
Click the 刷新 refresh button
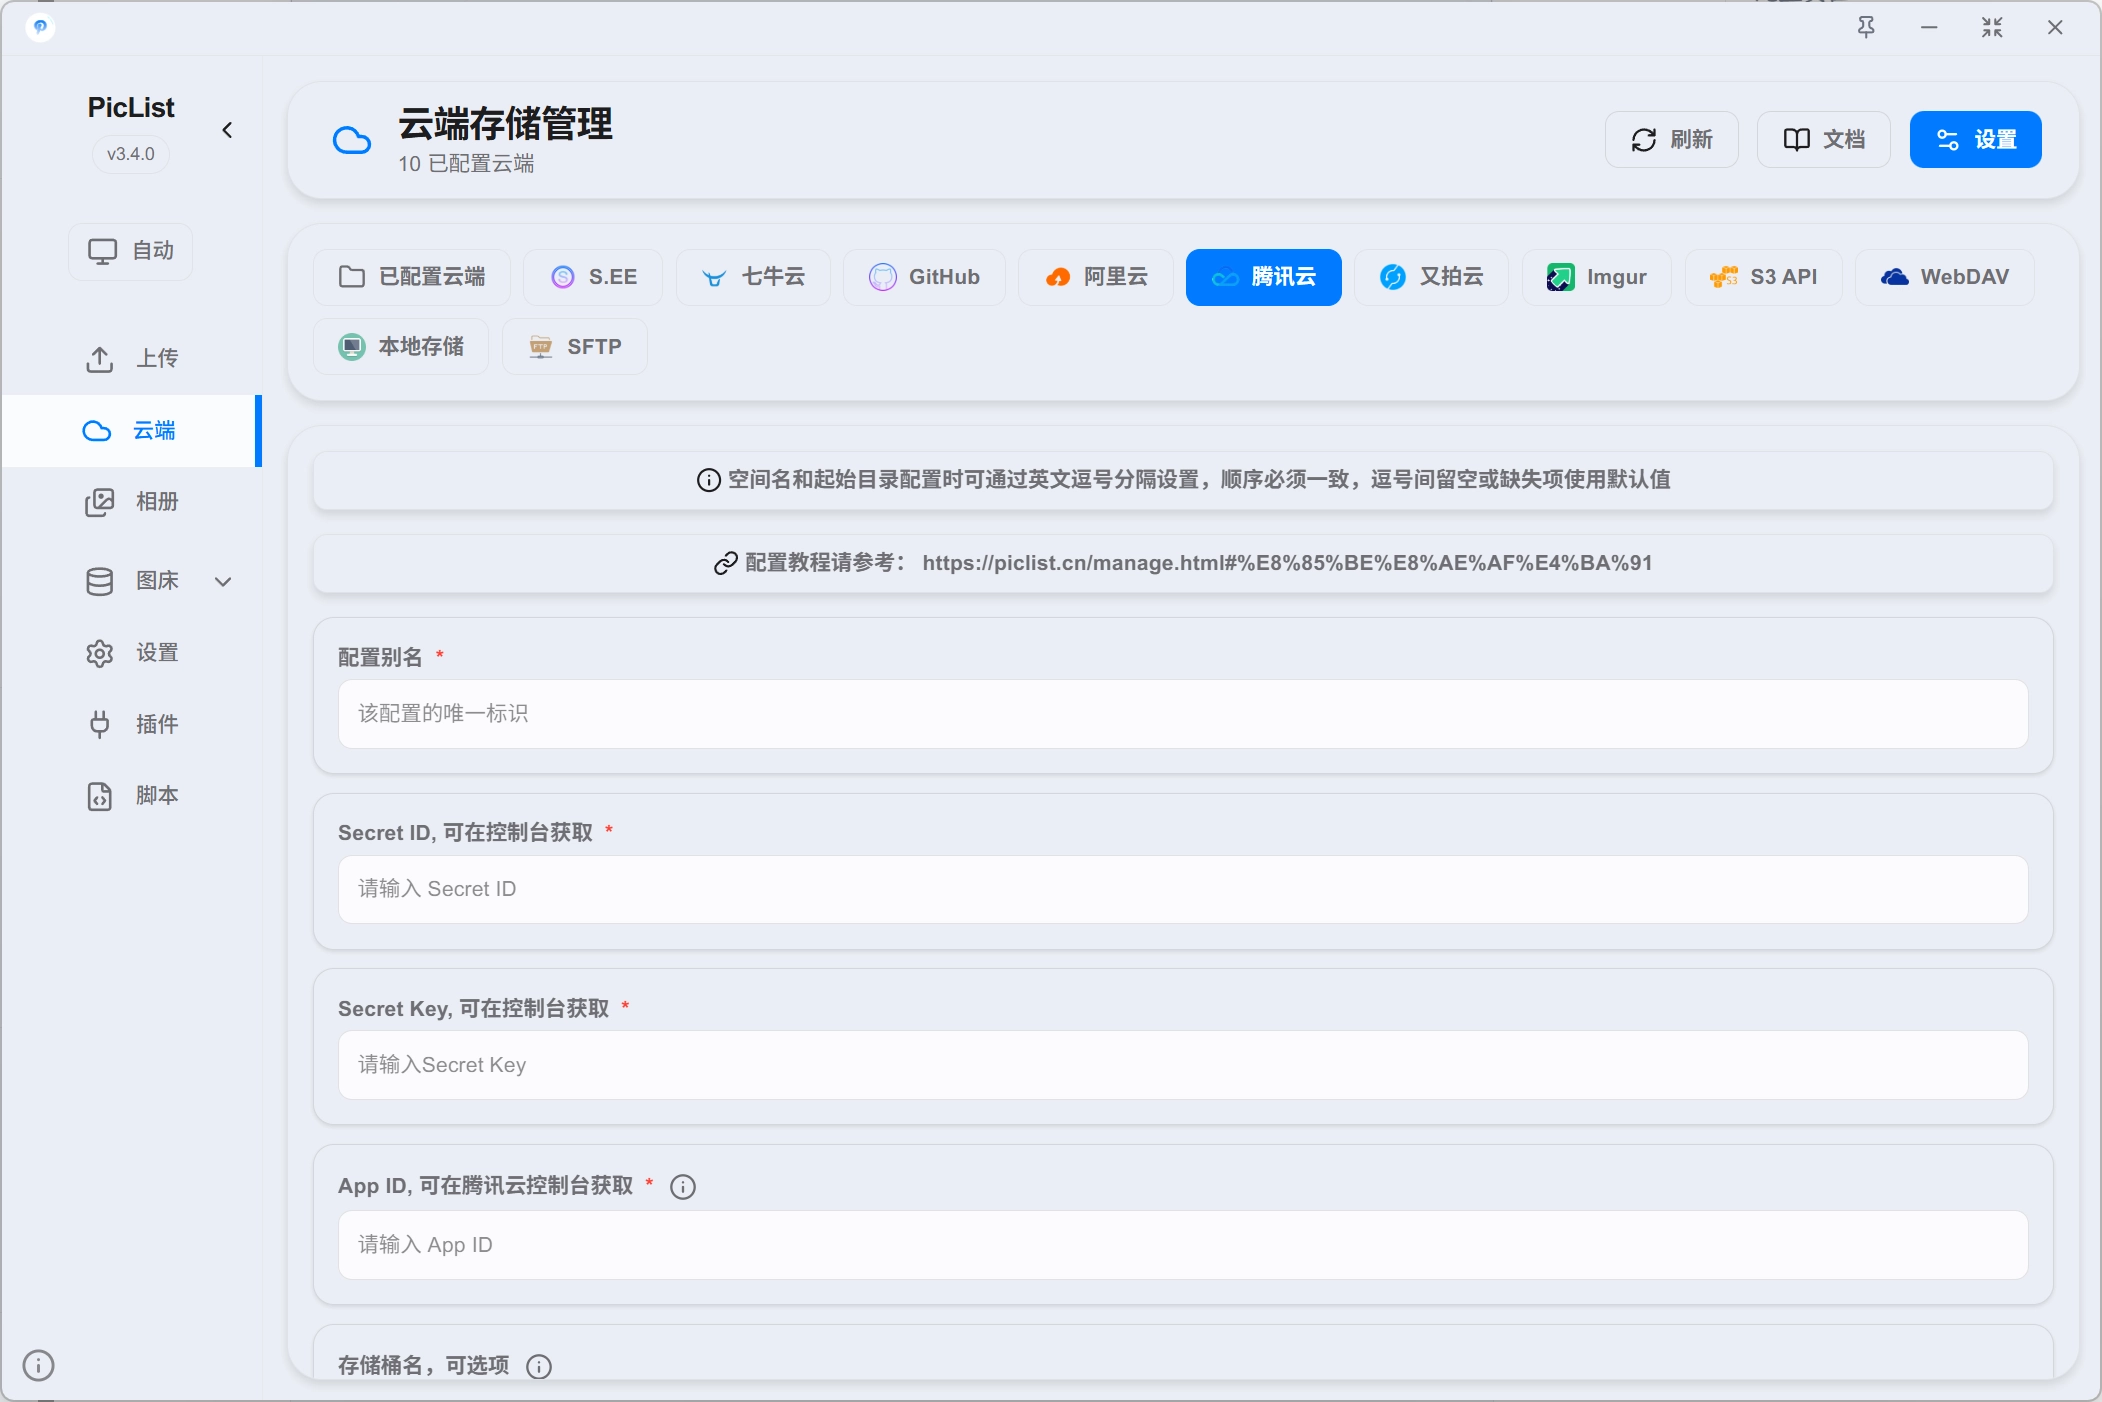[x=1672, y=139]
